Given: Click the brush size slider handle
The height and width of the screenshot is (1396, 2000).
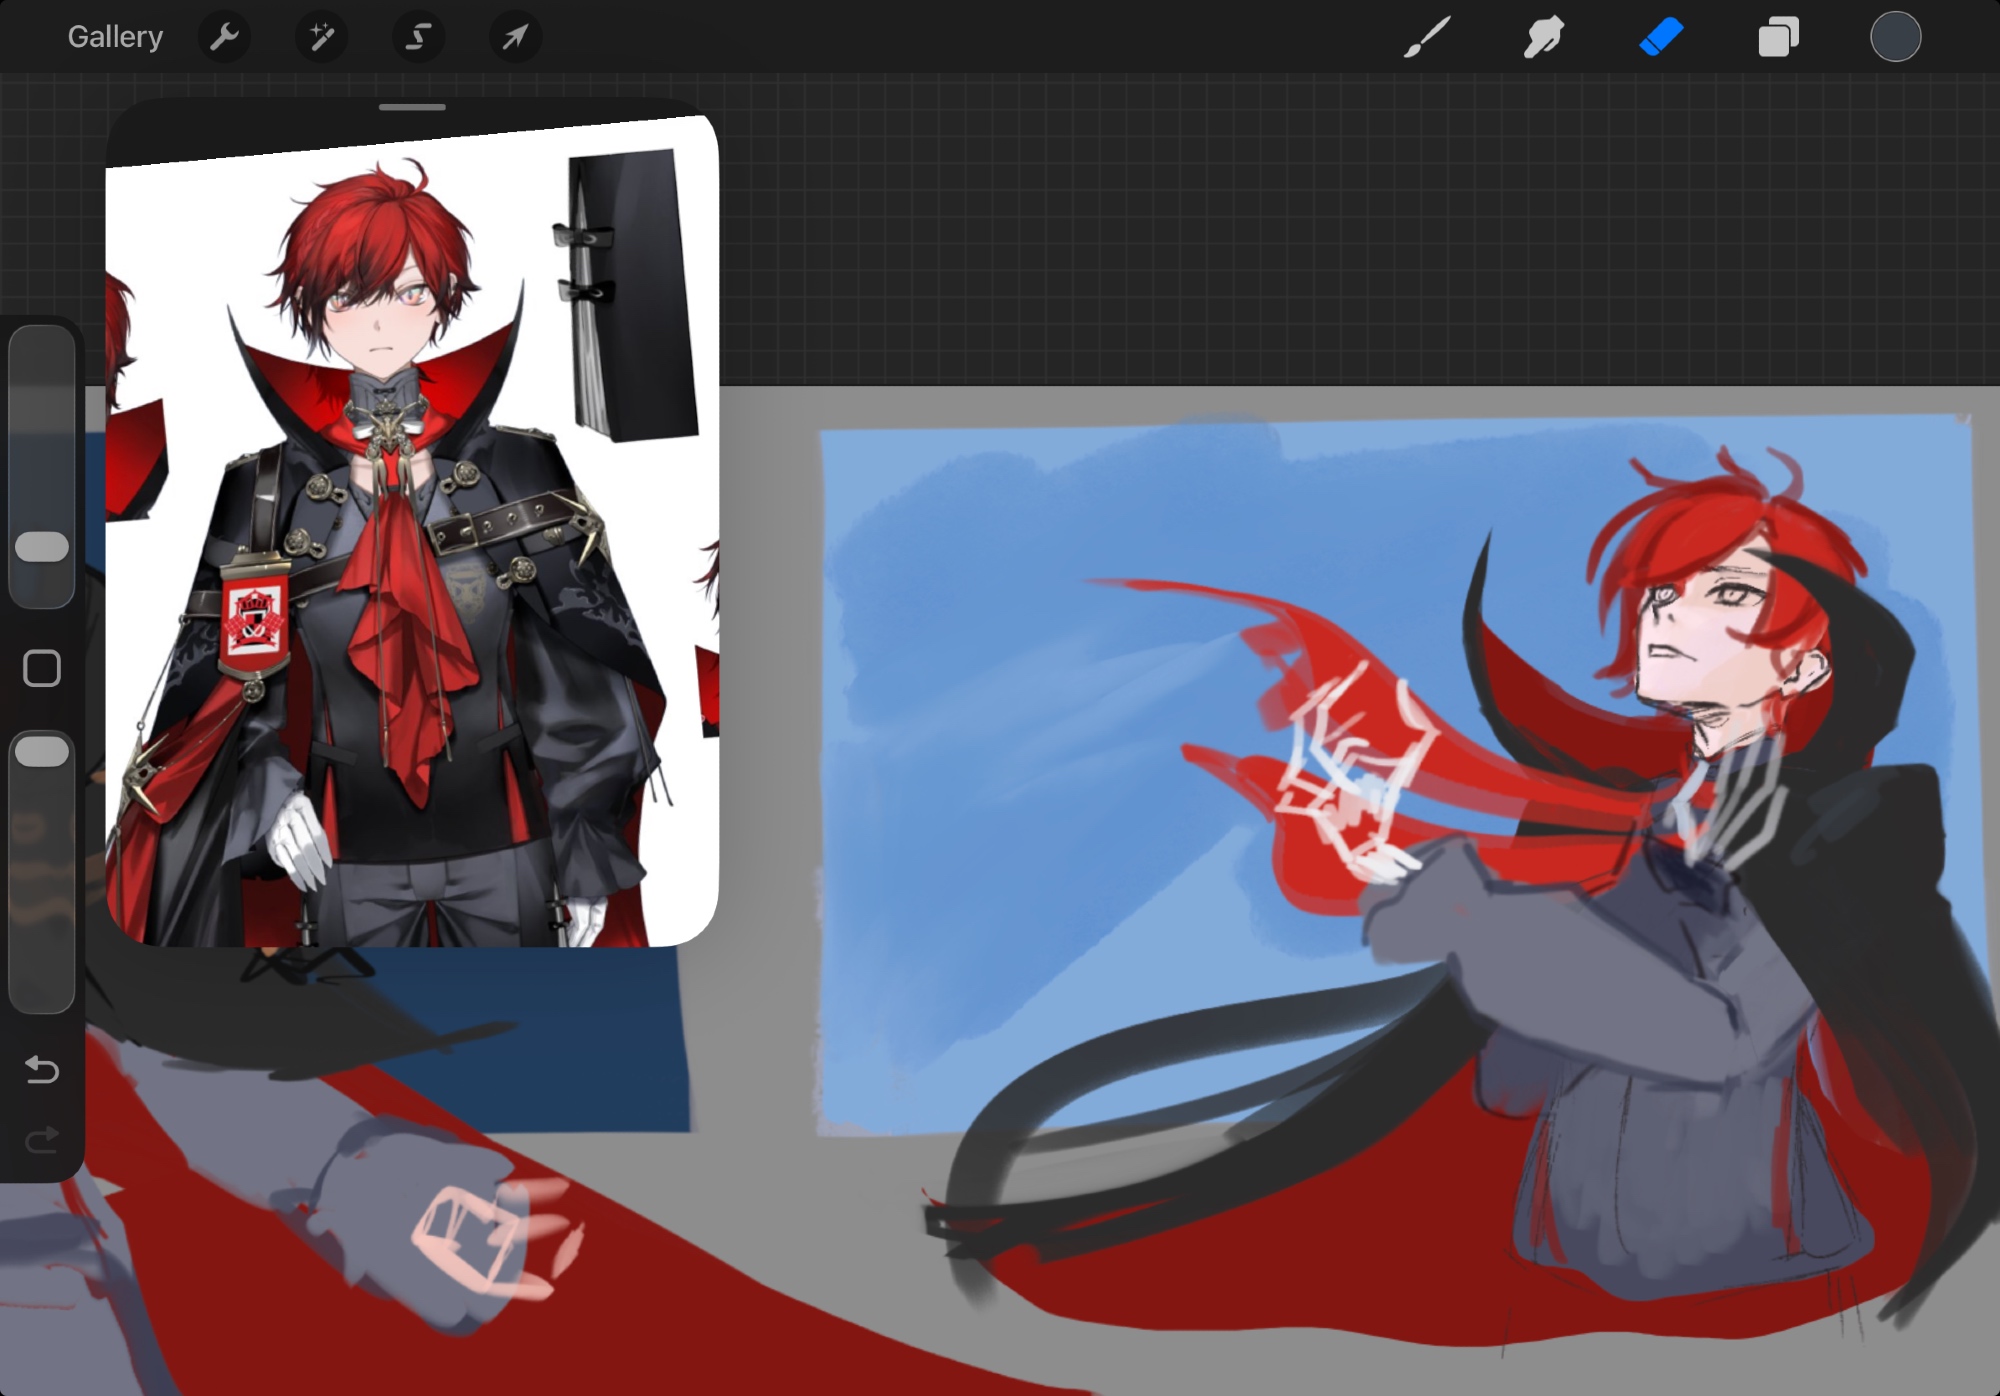Looking at the screenshot, I should click(42, 547).
